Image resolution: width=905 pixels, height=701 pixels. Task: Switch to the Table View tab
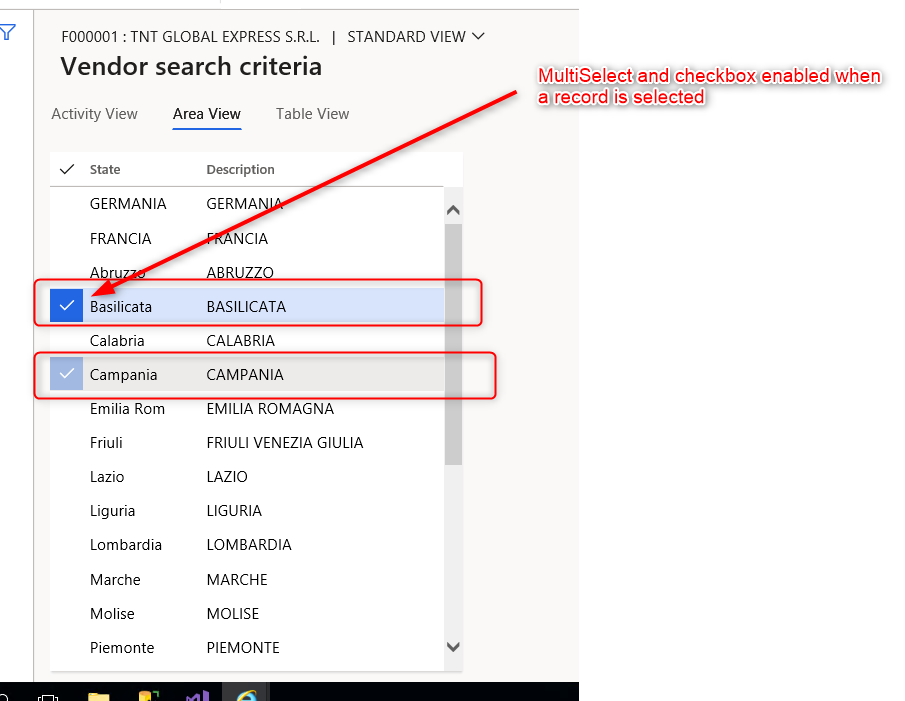tap(312, 114)
